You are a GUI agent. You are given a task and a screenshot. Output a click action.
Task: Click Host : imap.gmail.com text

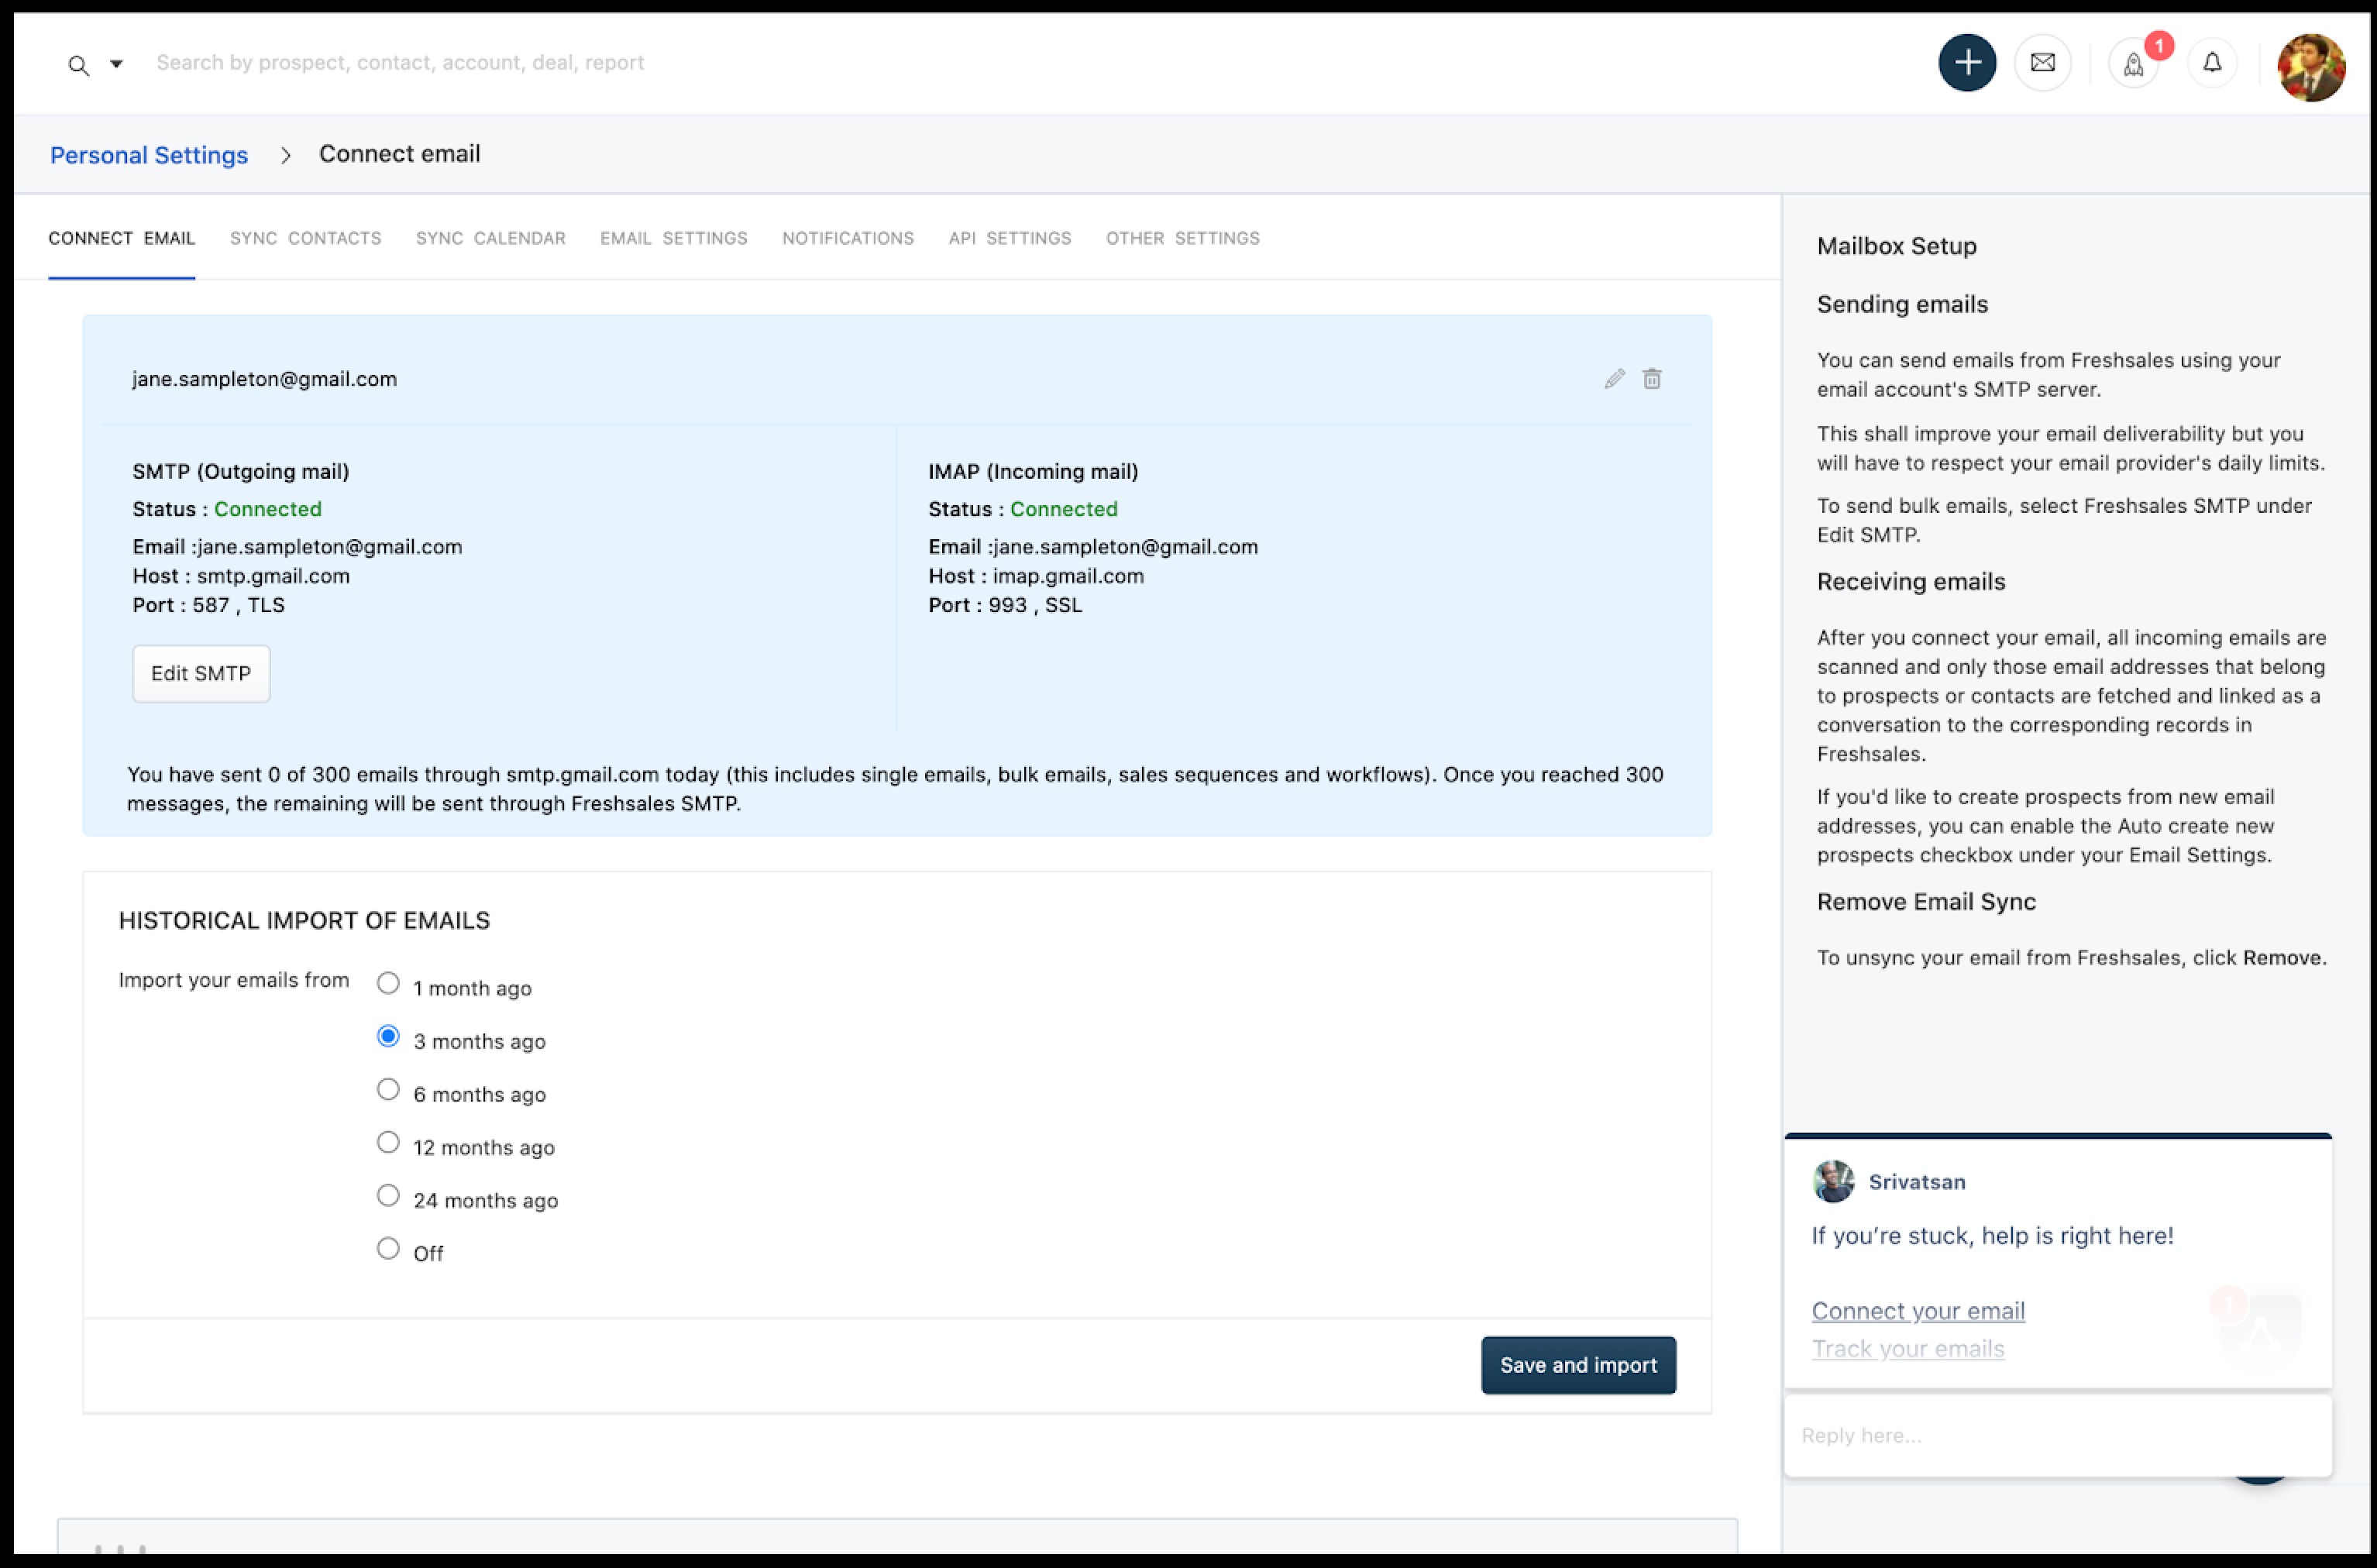1036,576
